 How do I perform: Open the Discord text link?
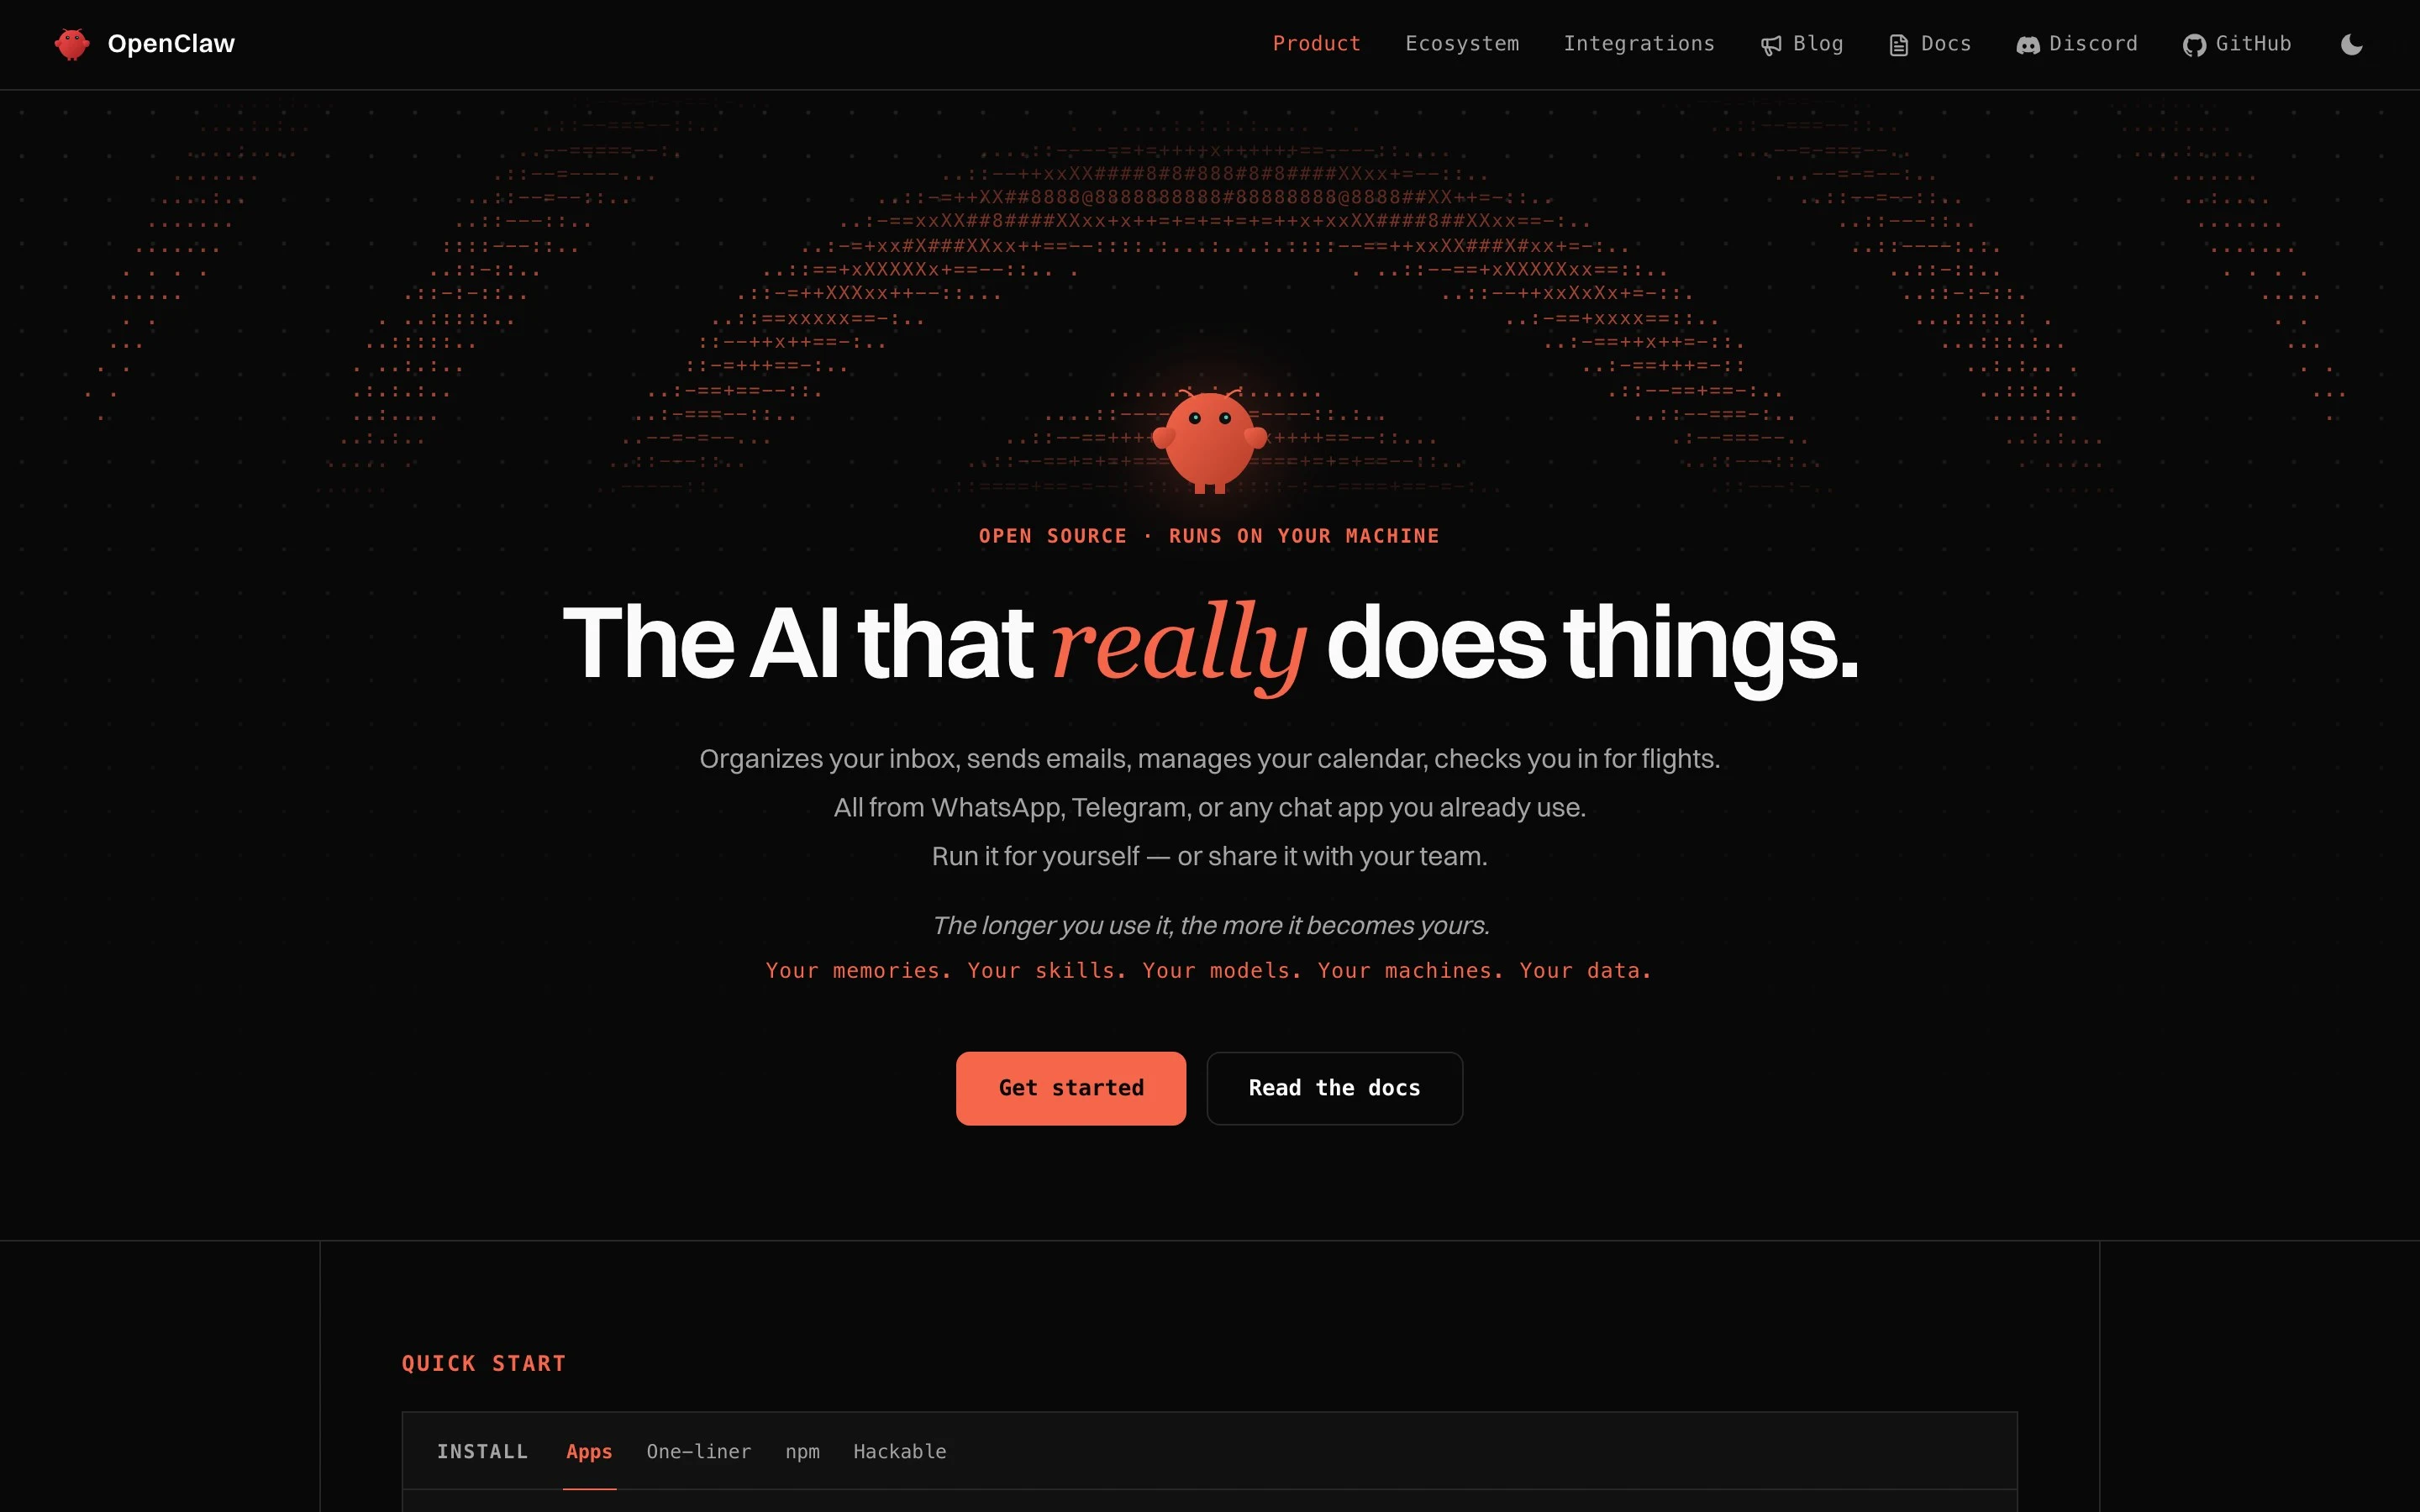(x=2093, y=44)
